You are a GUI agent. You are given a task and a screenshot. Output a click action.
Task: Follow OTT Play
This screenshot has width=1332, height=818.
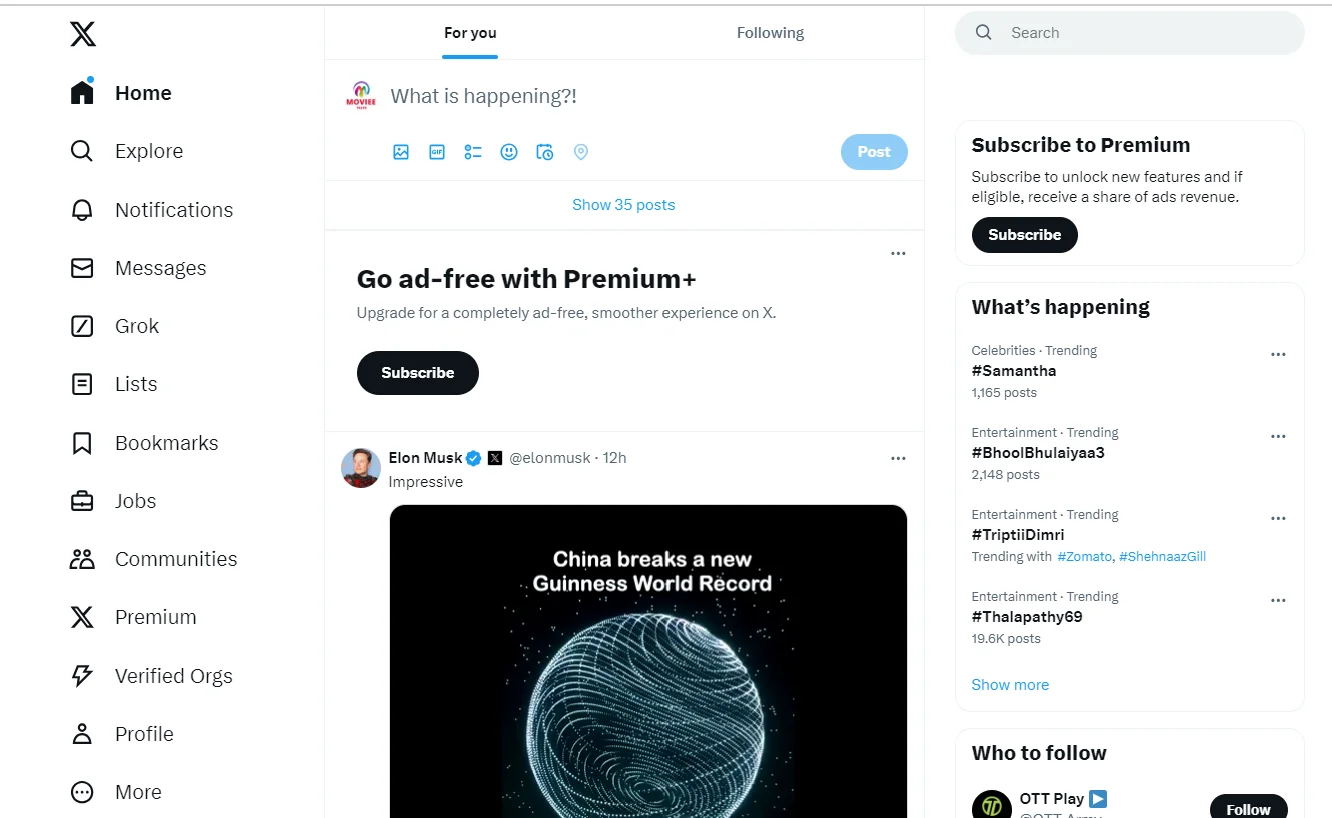1248,809
